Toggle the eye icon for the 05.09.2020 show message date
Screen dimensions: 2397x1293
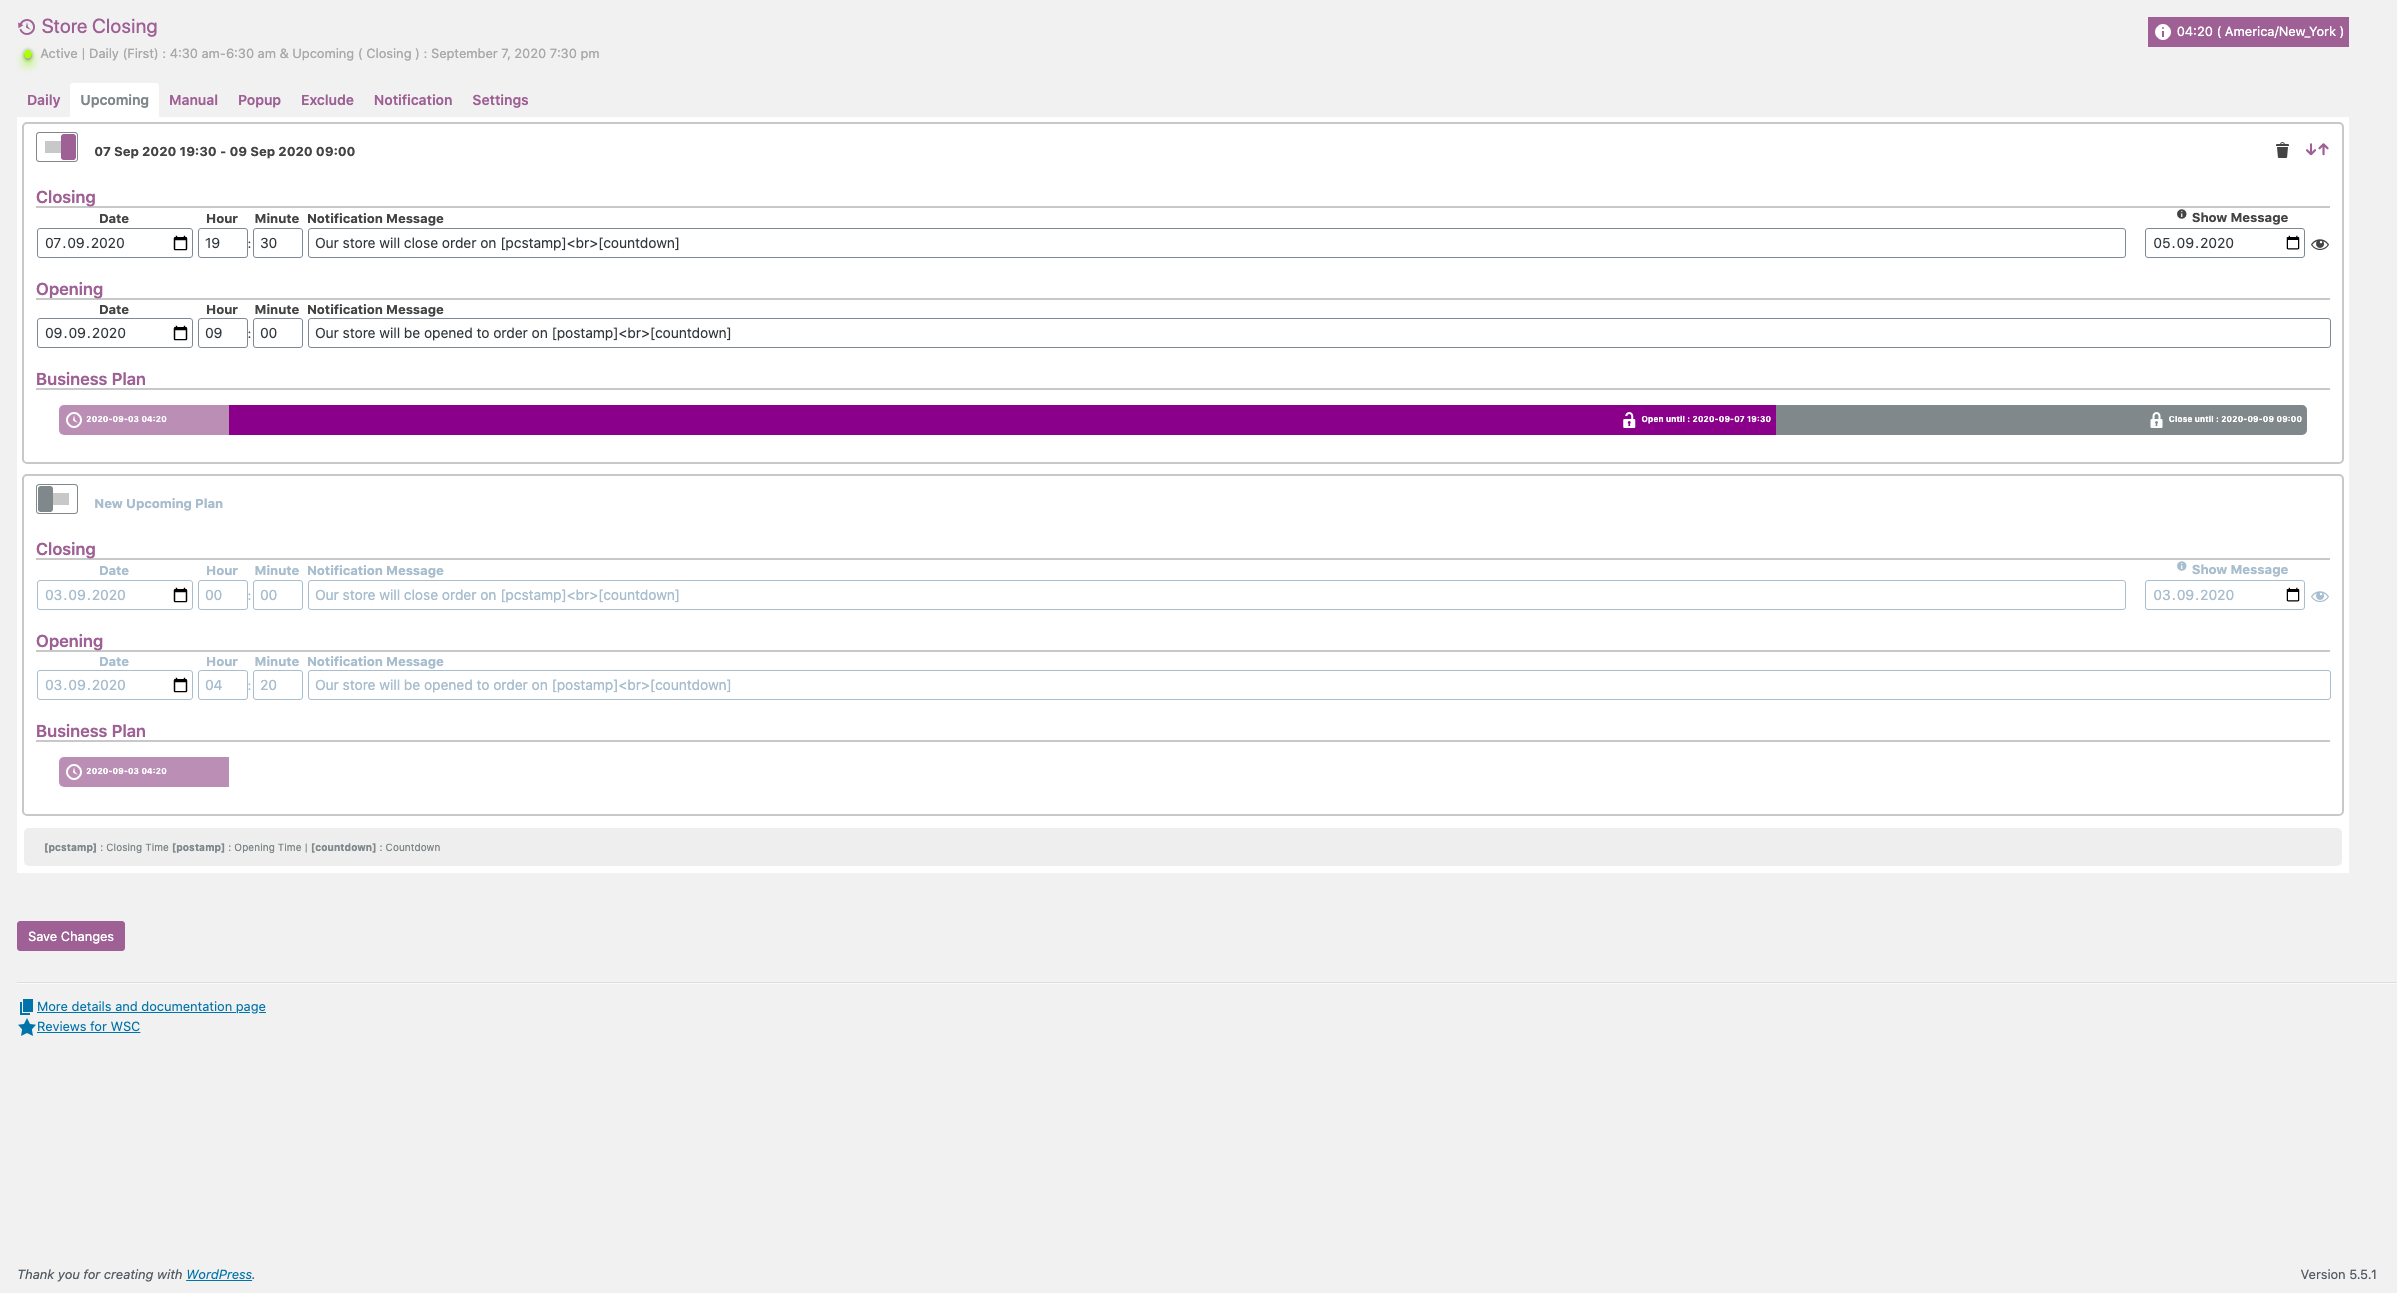pos(2320,244)
